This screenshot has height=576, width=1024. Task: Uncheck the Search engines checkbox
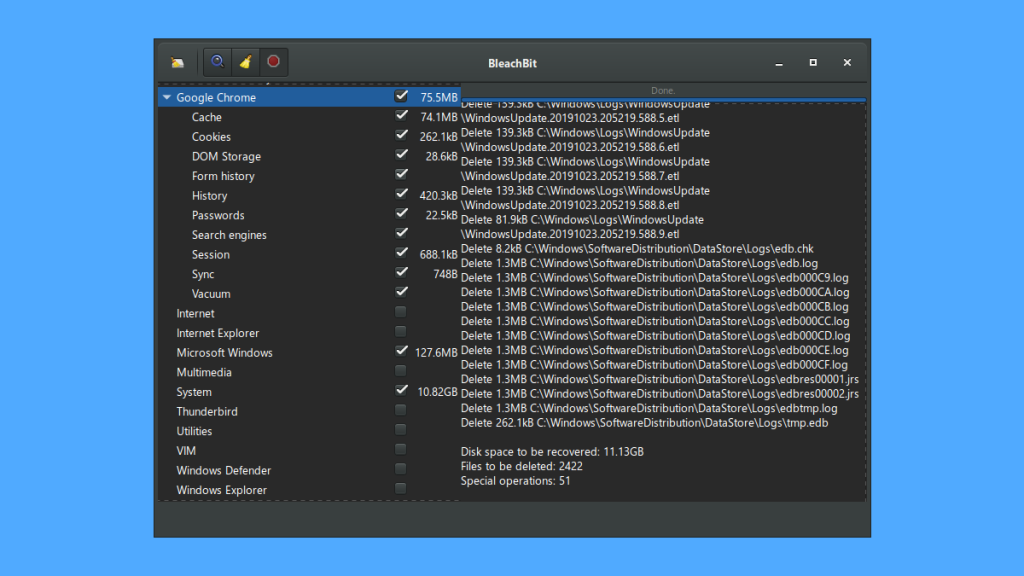pos(401,234)
